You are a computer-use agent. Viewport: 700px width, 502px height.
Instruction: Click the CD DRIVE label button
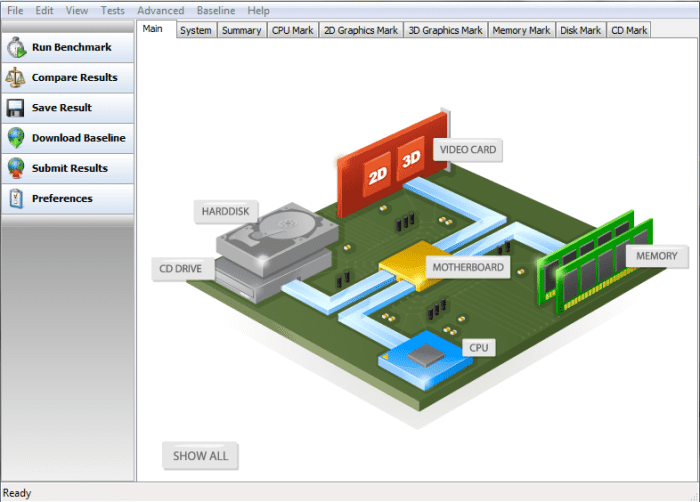click(181, 269)
